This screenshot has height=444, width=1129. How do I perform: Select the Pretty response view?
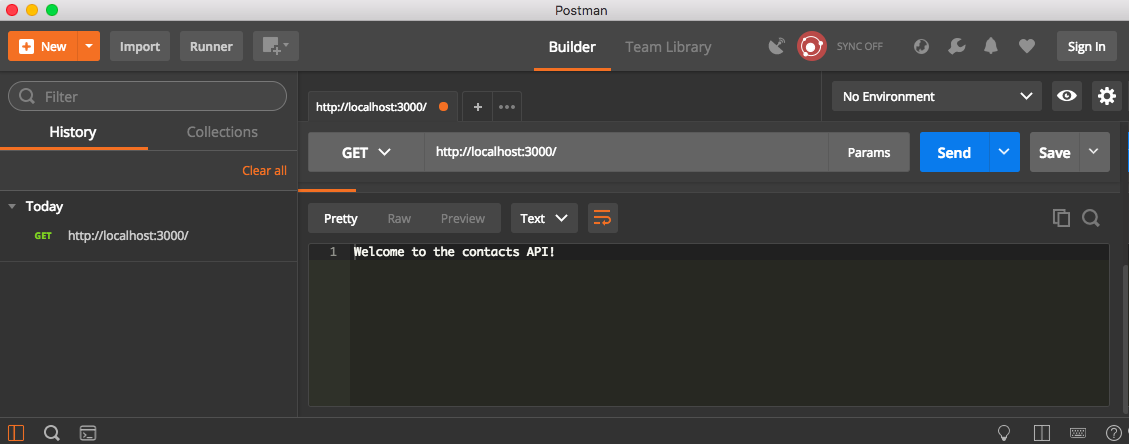[341, 218]
